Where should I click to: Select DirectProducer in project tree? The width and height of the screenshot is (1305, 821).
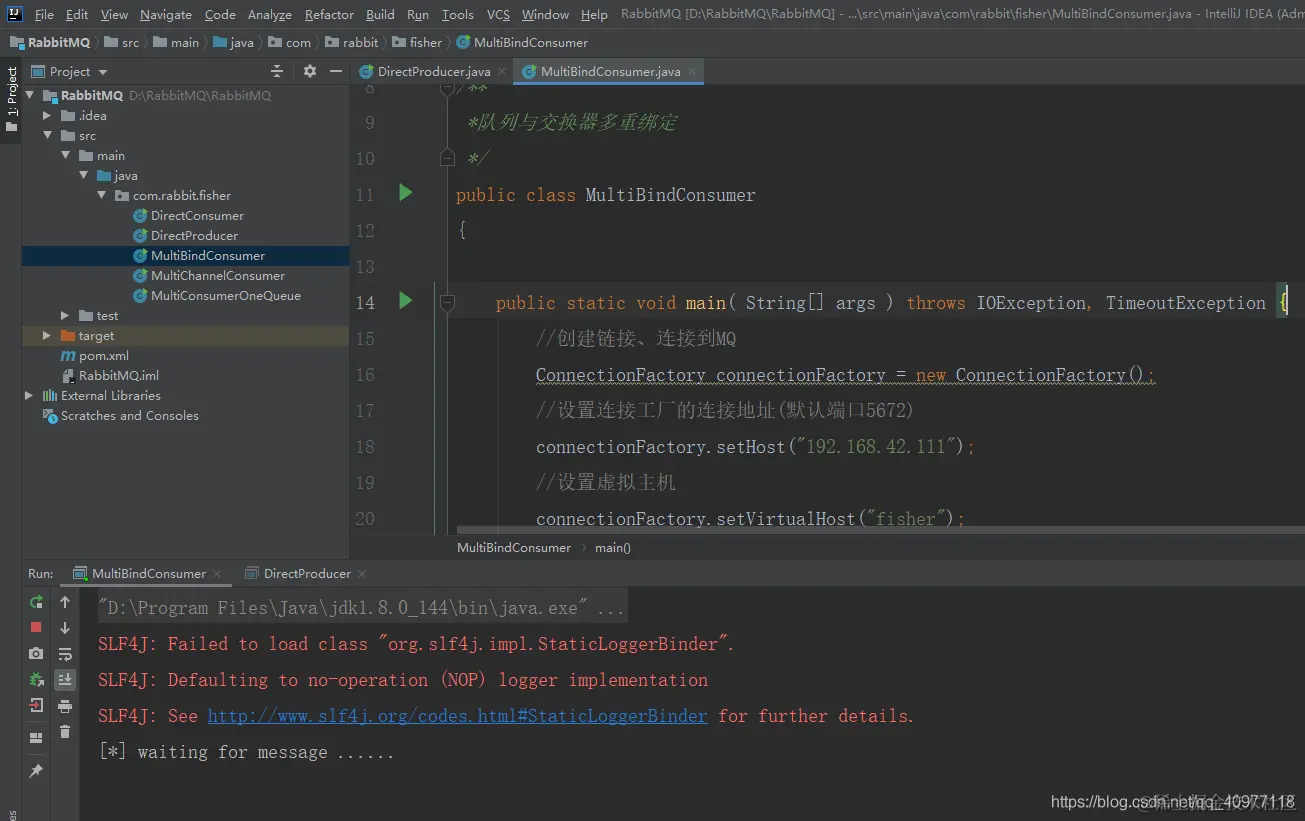[194, 236]
